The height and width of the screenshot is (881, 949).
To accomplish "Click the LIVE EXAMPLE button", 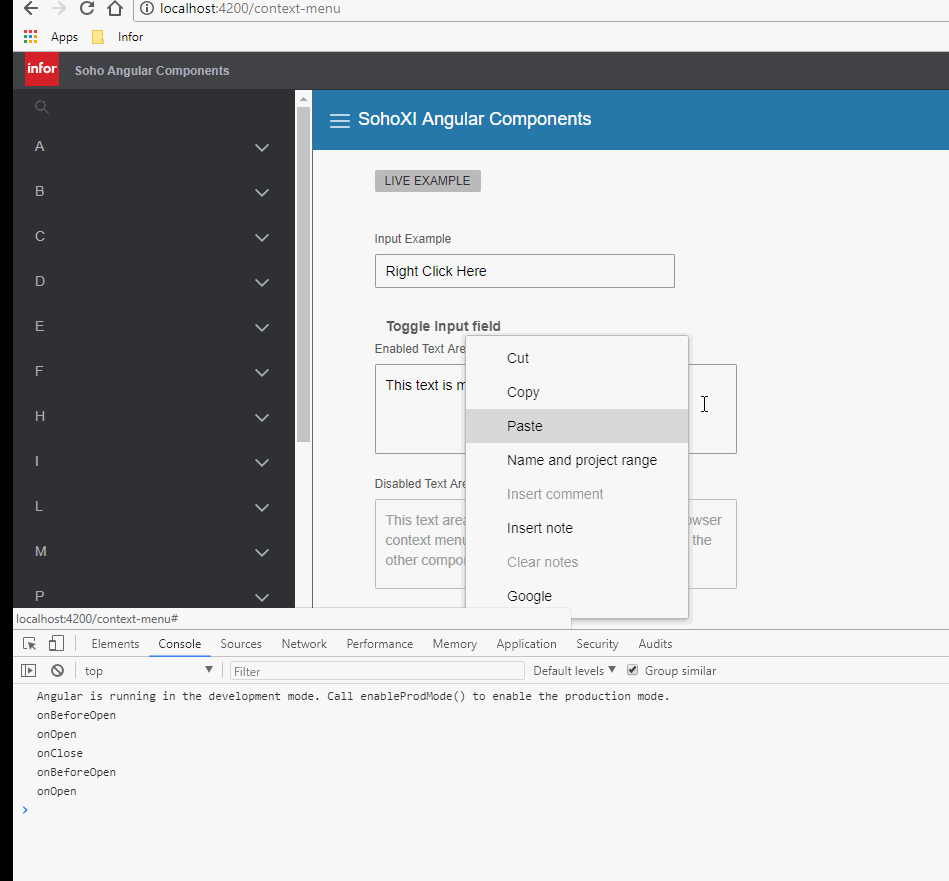I will (427, 181).
